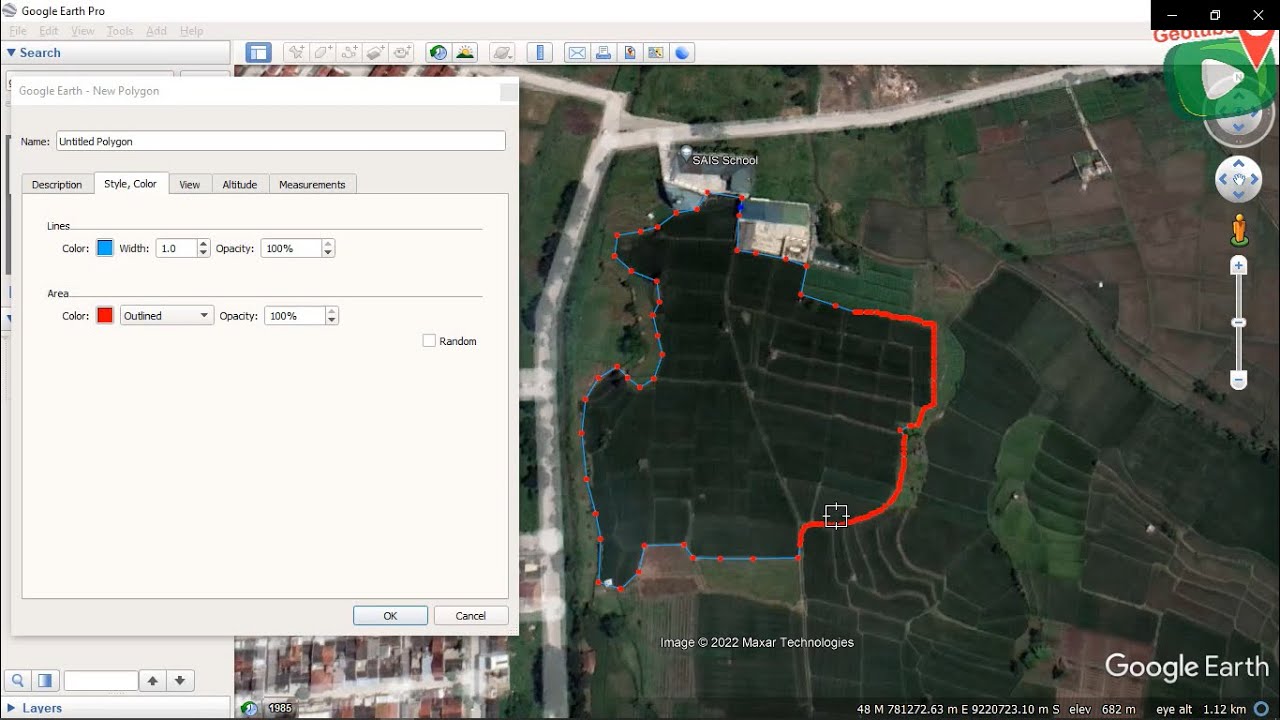The height and width of the screenshot is (720, 1280).
Task: Click the line Width value field
Action: click(177, 248)
